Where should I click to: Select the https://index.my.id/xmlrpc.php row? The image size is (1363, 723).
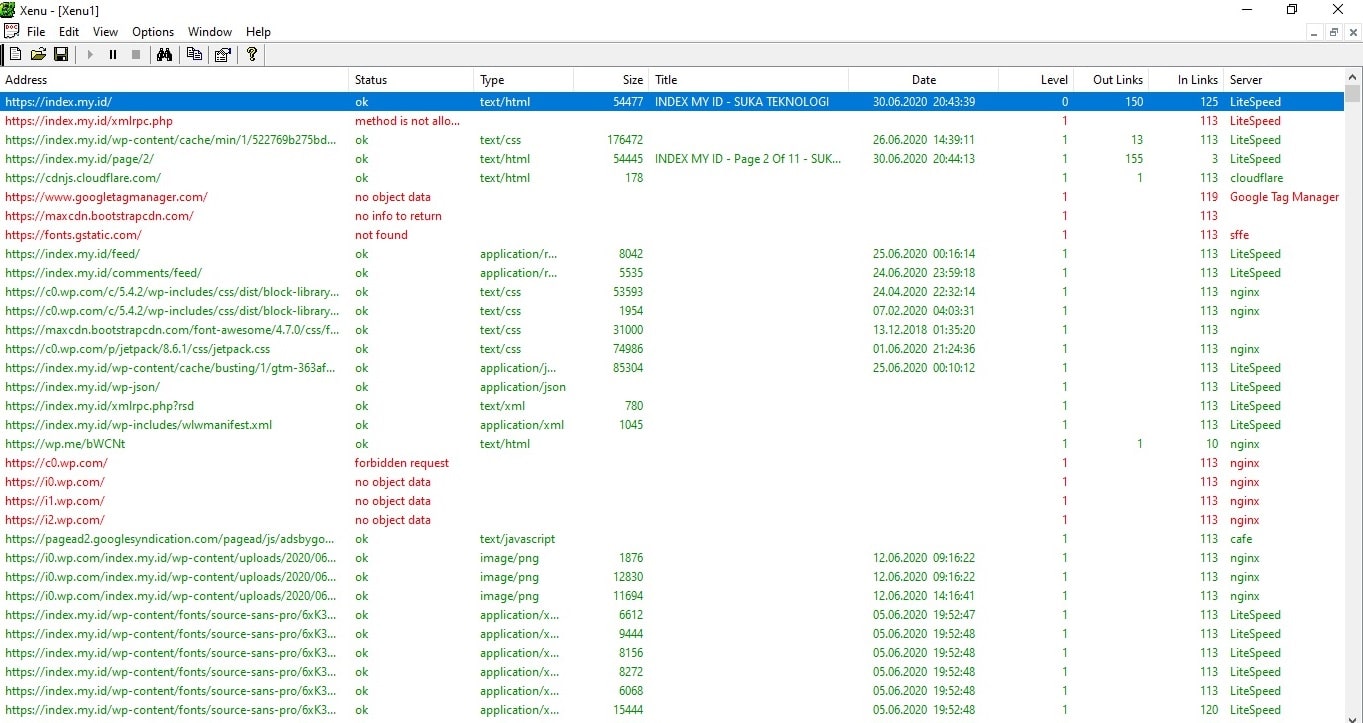pos(672,120)
